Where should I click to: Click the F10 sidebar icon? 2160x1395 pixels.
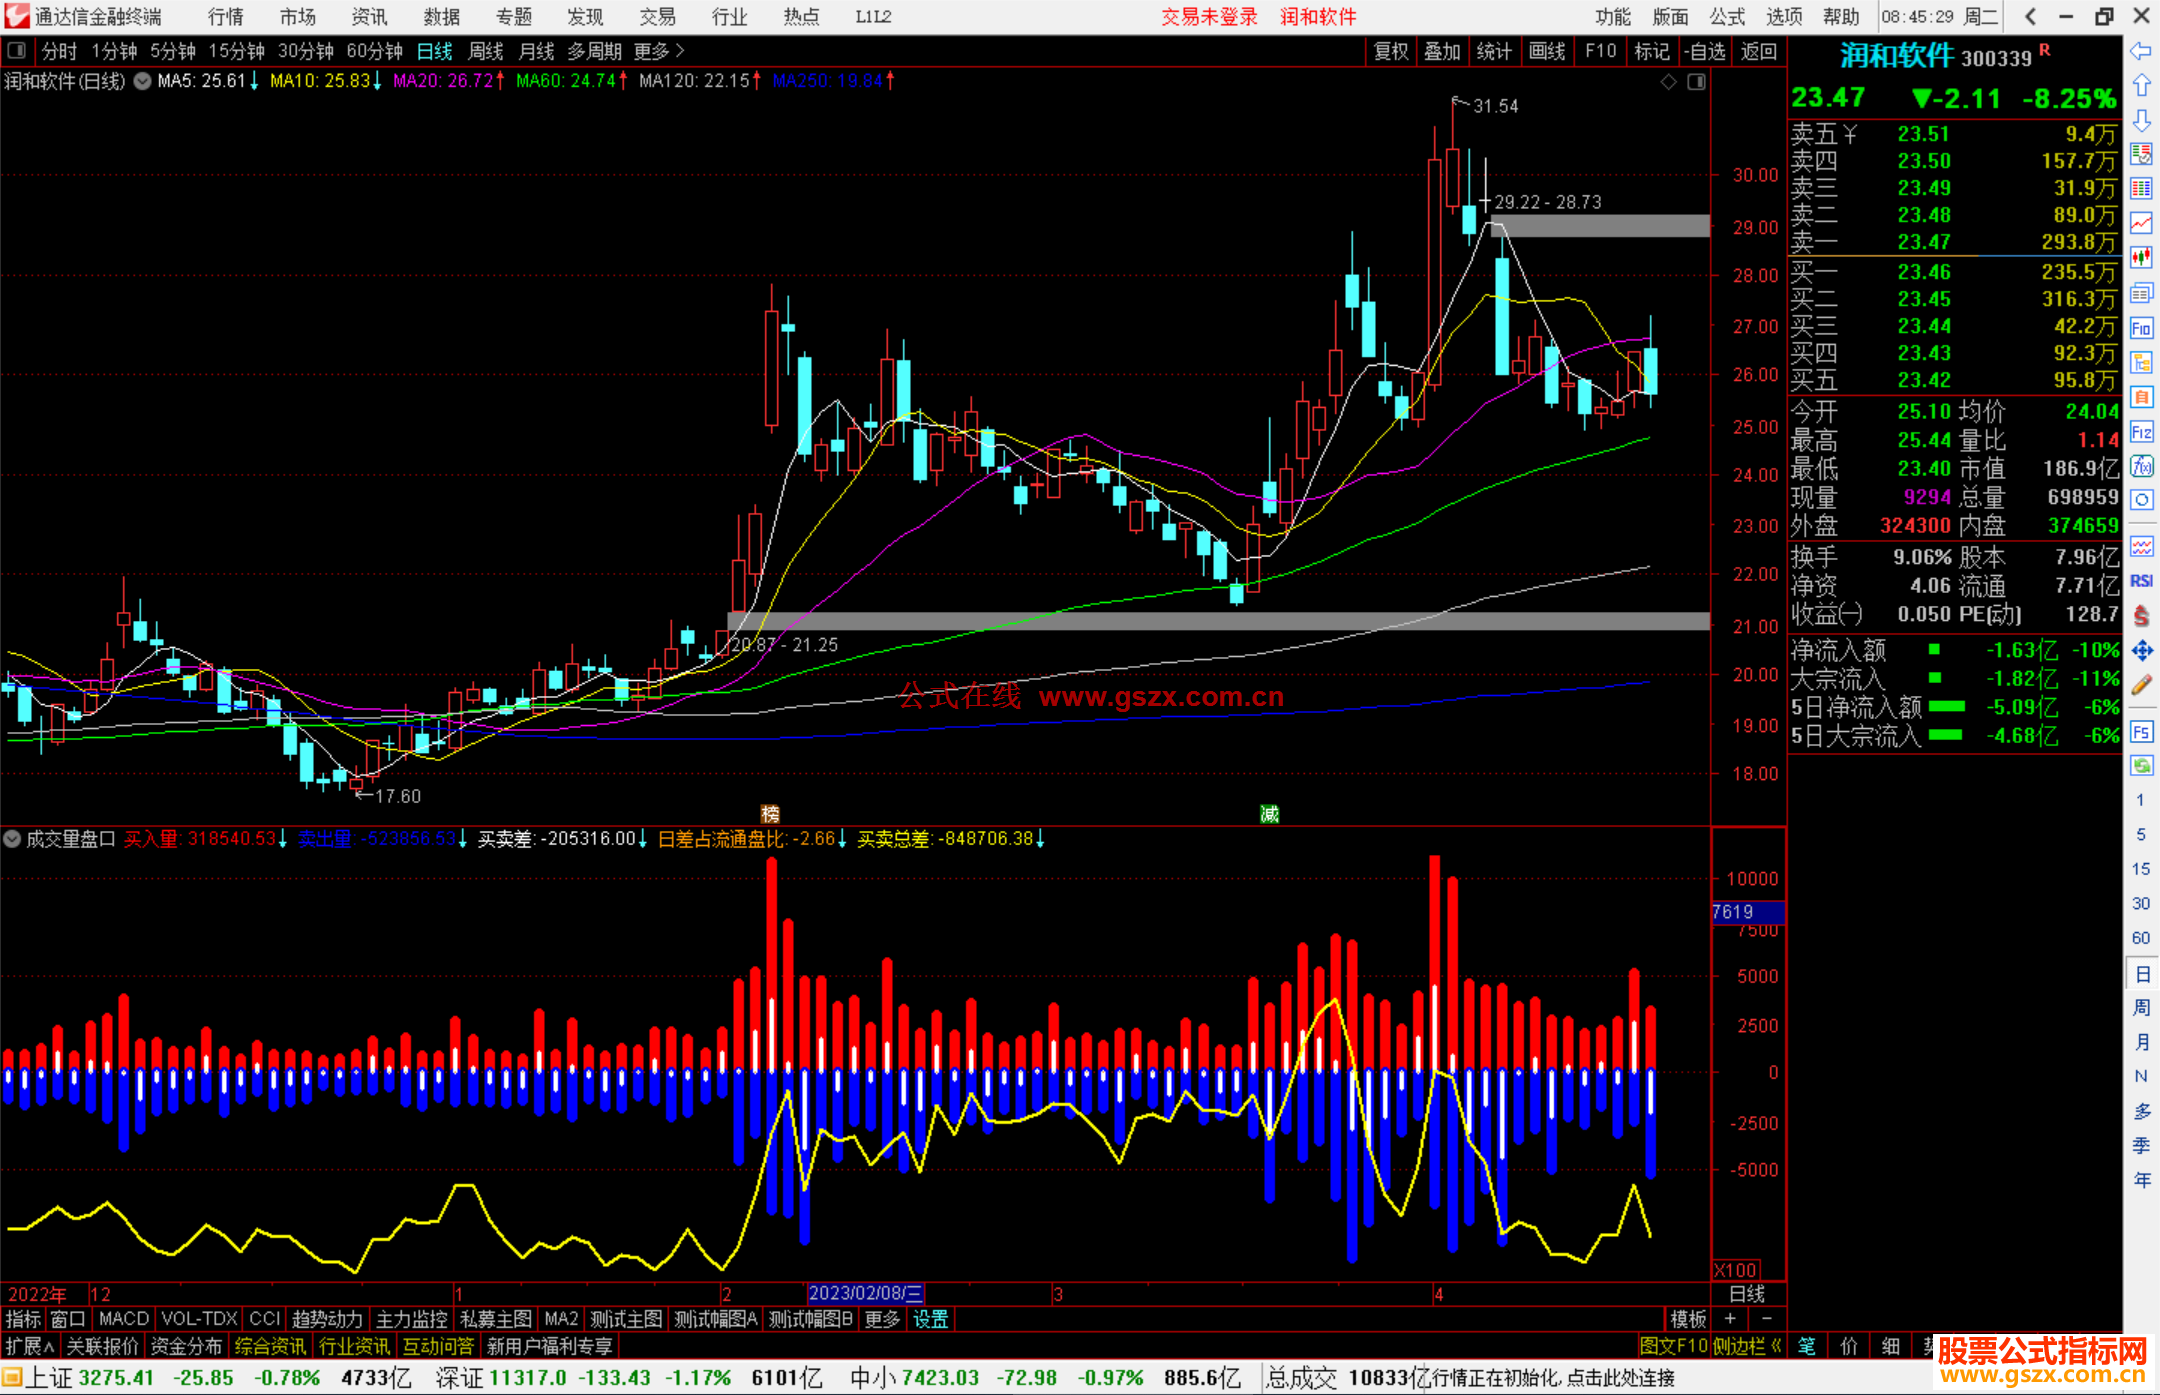pos(2141,328)
